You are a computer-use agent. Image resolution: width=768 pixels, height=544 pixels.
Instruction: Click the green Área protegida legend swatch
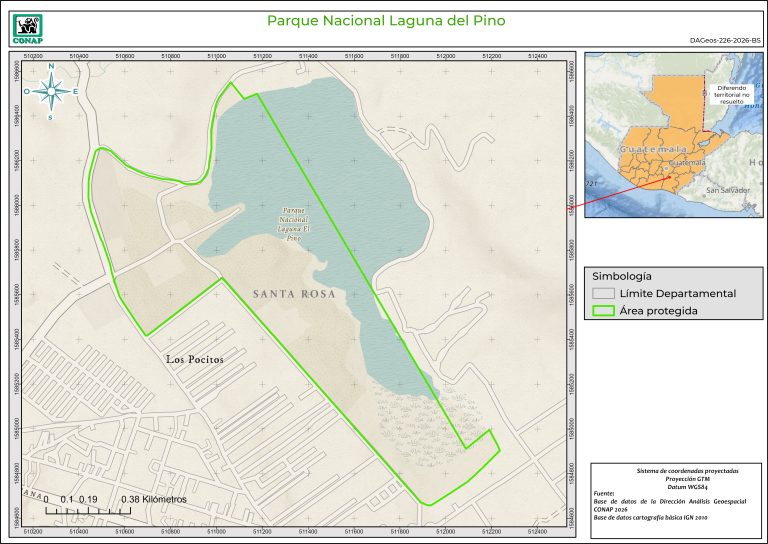[x=604, y=311]
